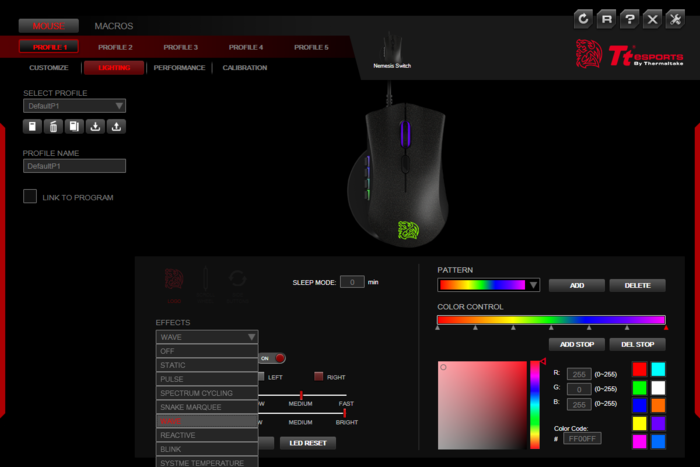Open the PERFORMANCE tab
Screen dimensions: 700x467
pyautogui.click(x=179, y=67)
